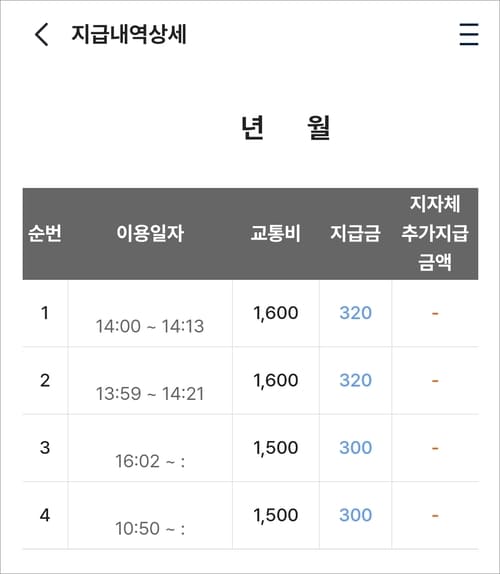Open the 320 payment link in row 2
The height and width of the screenshot is (574, 500).
click(x=355, y=380)
